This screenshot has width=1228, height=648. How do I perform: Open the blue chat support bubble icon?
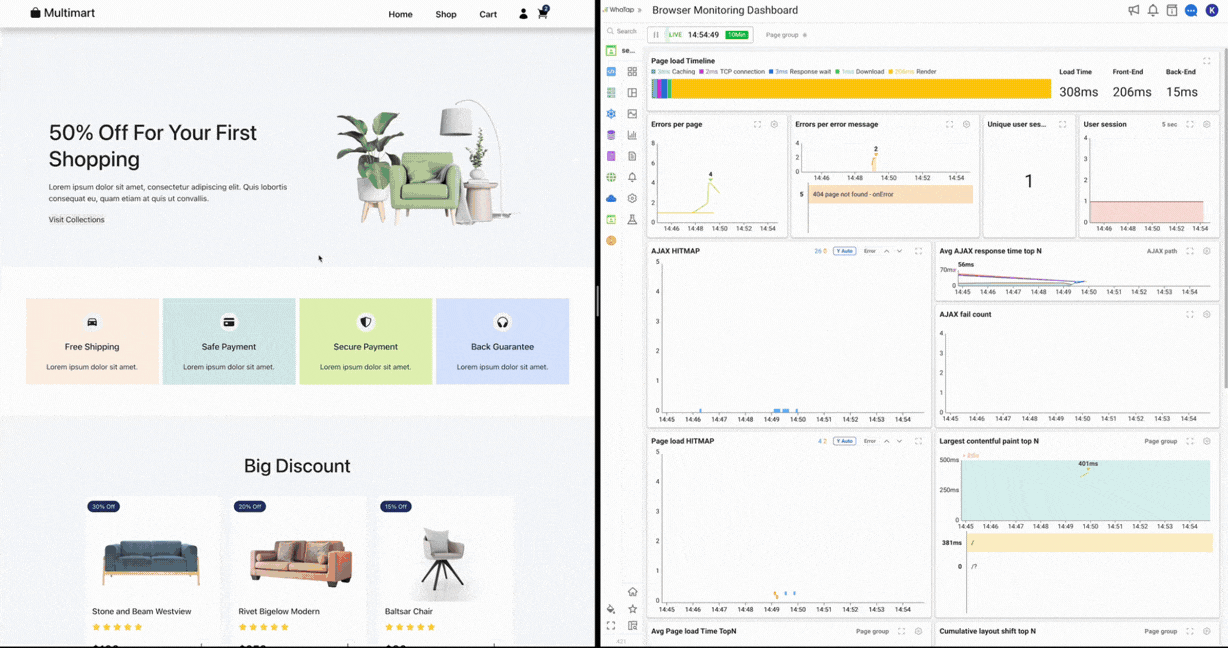(1191, 10)
